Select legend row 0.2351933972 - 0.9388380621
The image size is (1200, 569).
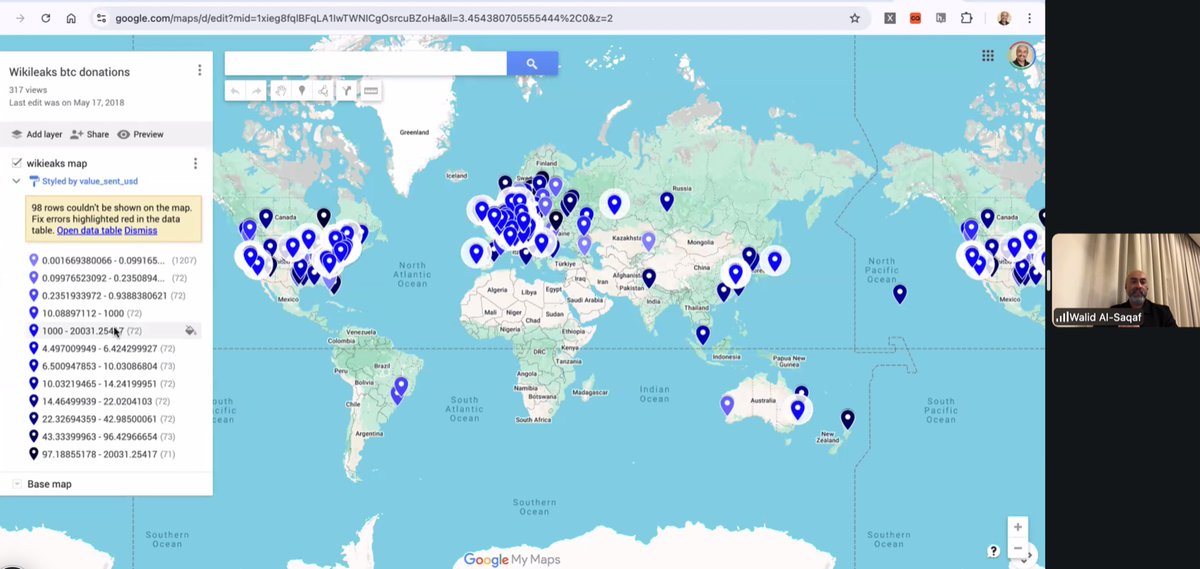pyautogui.click(x=112, y=296)
